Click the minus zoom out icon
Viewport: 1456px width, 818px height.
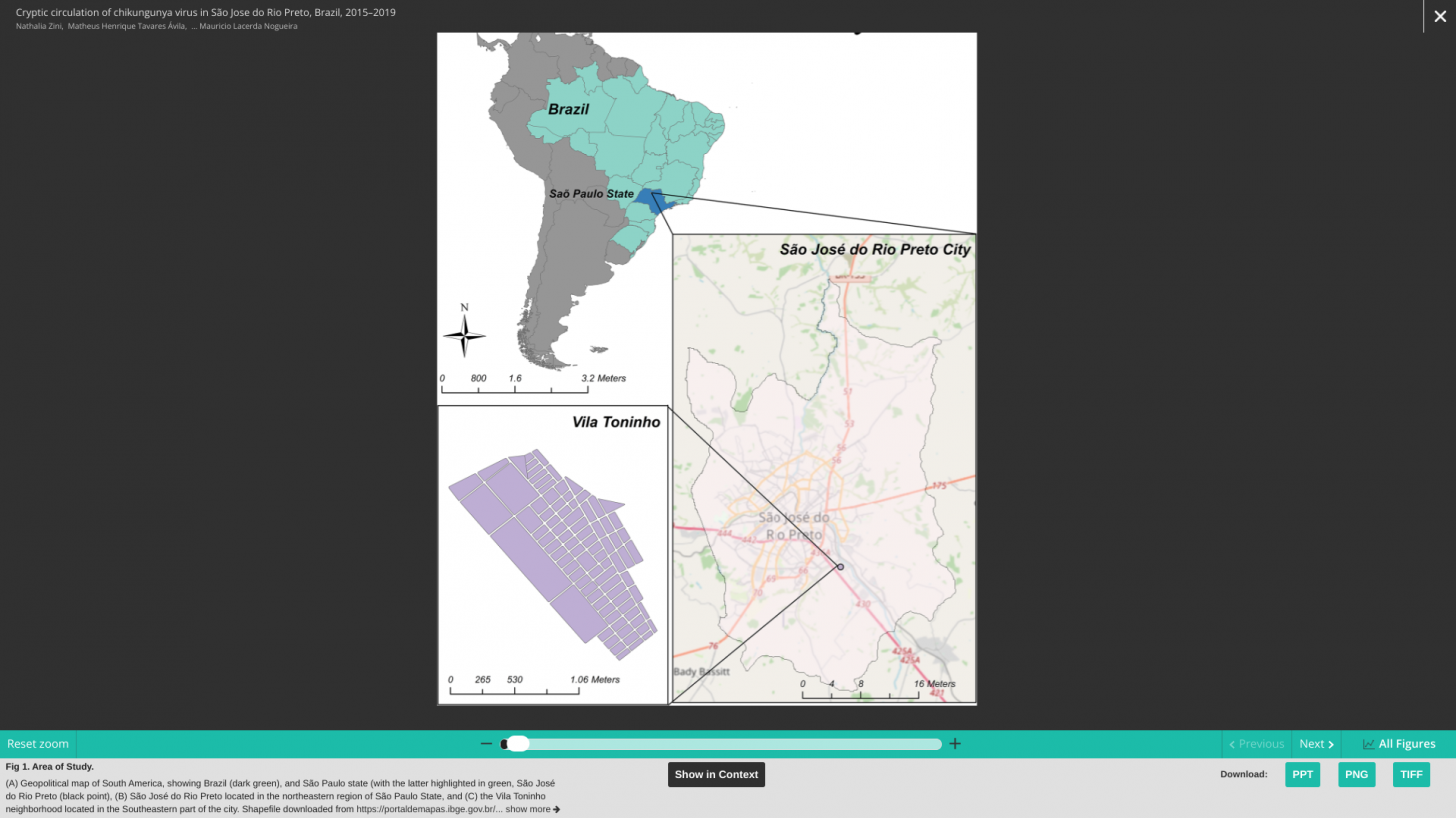point(486,744)
